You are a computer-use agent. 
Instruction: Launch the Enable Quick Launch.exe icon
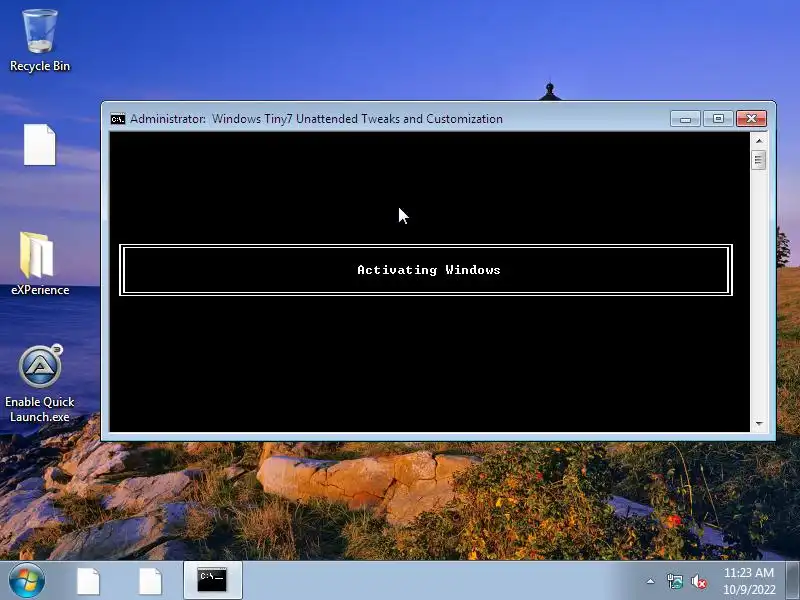[x=39, y=384]
